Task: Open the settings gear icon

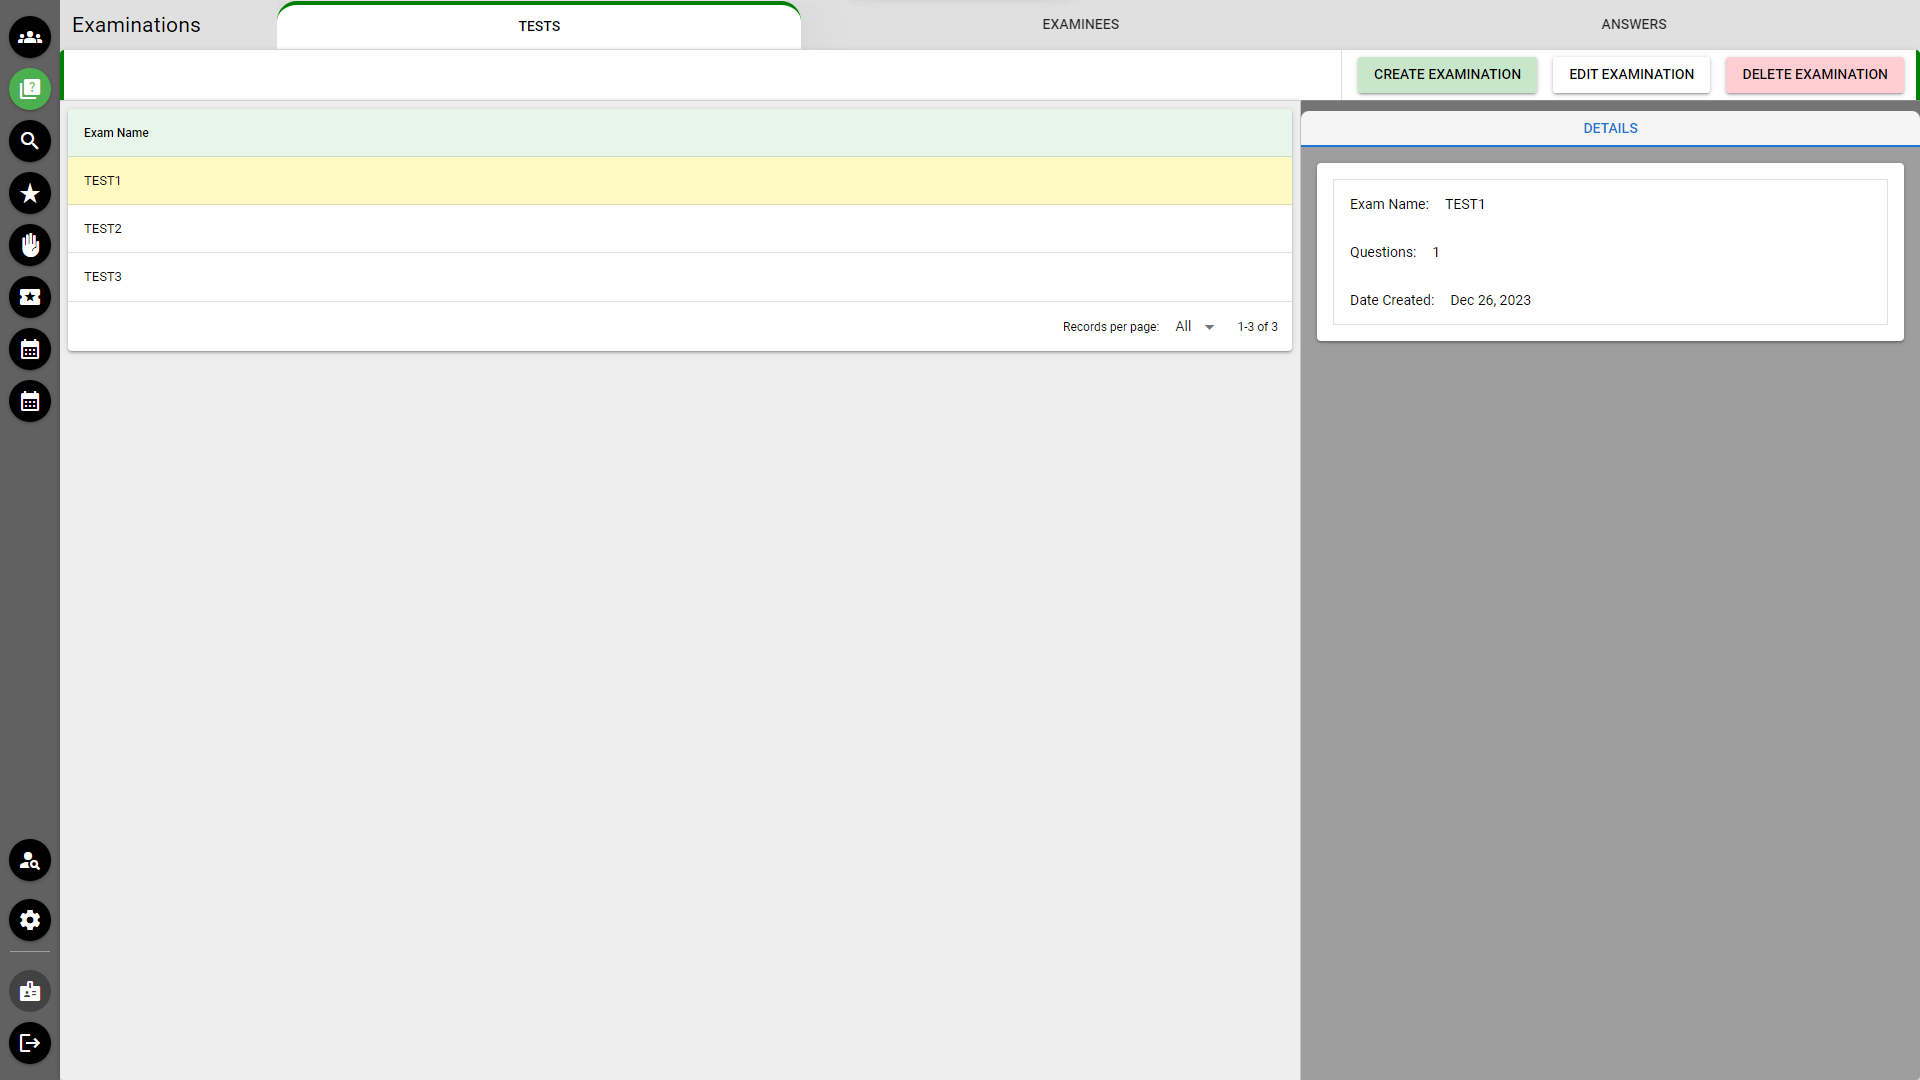Action: pyautogui.click(x=30, y=920)
